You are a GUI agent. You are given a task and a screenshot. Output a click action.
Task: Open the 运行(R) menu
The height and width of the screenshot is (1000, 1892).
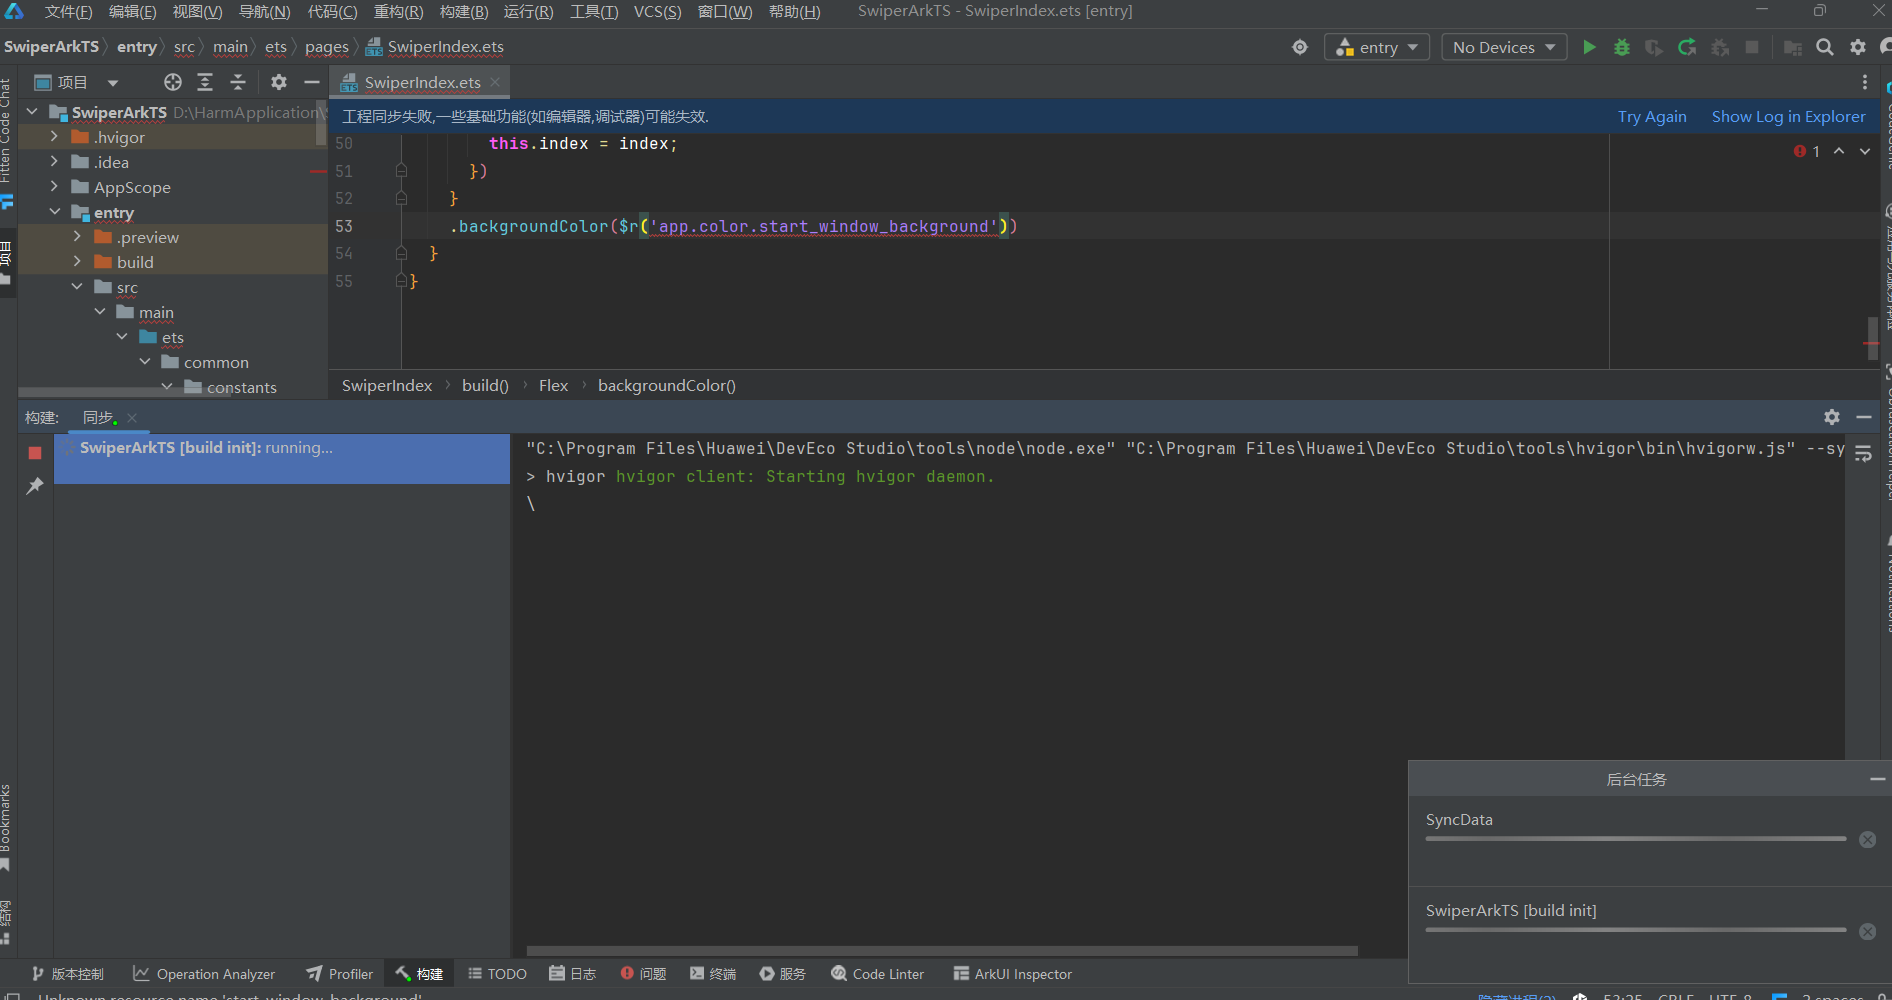(x=528, y=11)
